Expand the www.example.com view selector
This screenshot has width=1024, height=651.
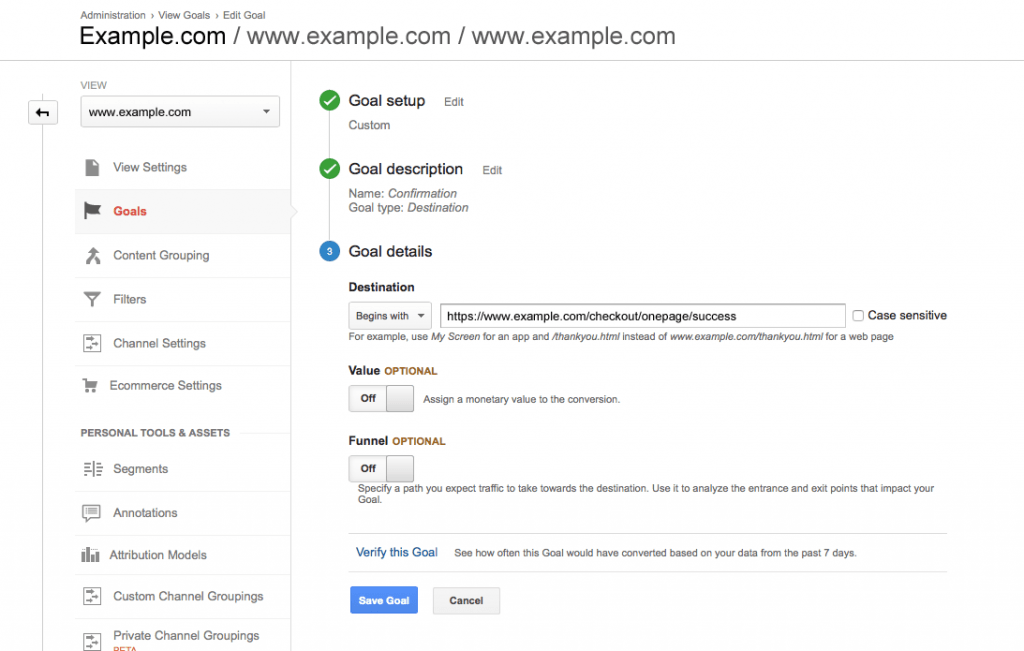(x=180, y=112)
